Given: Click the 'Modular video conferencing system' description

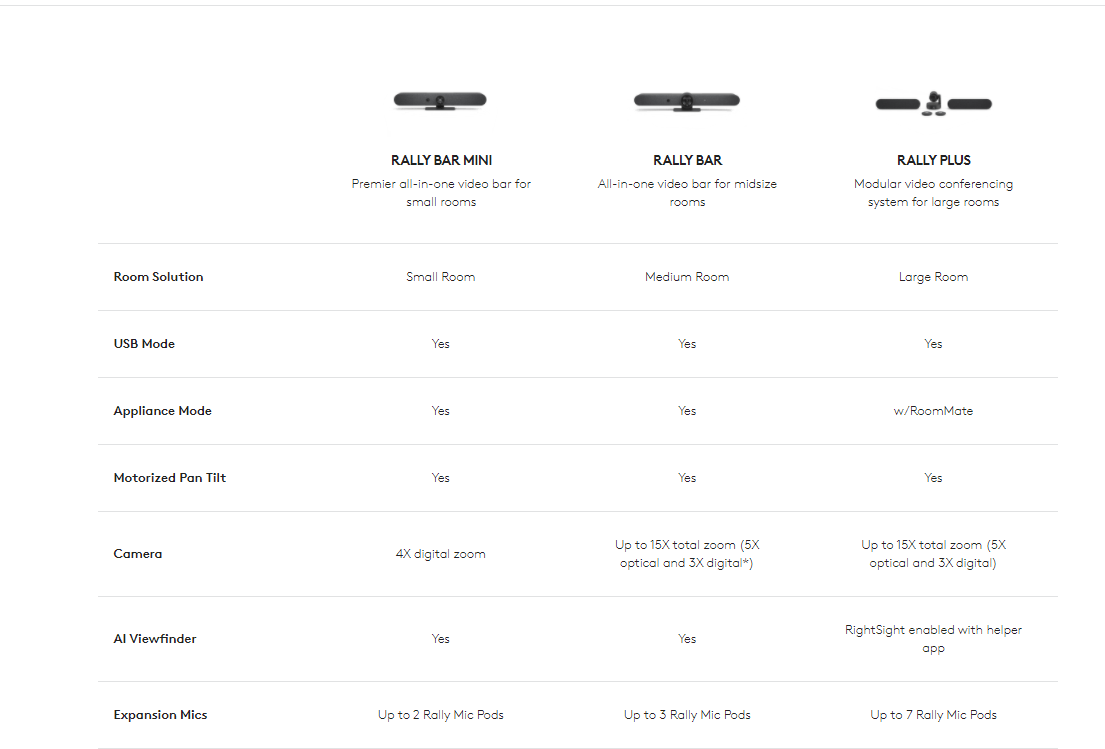Looking at the screenshot, I should pyautogui.click(x=933, y=193).
